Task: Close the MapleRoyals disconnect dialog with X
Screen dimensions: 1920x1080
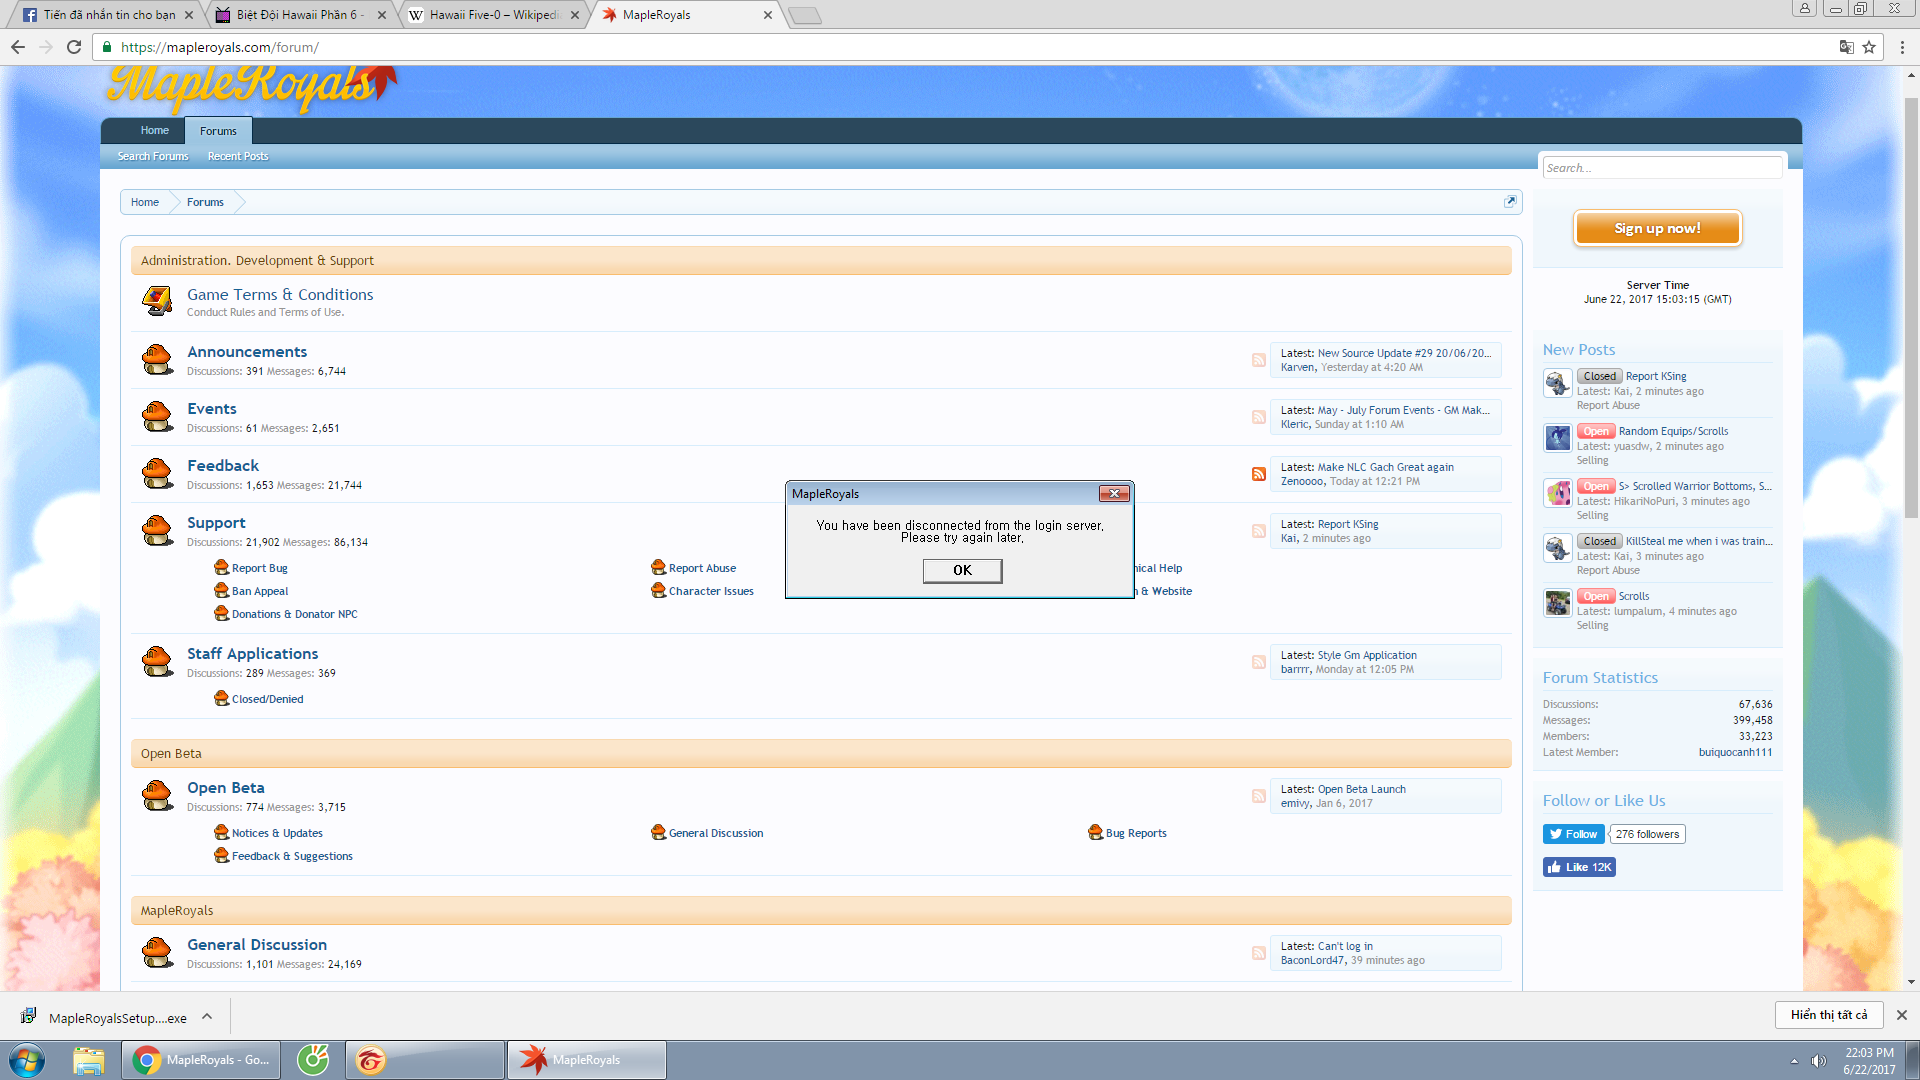Action: [1114, 493]
